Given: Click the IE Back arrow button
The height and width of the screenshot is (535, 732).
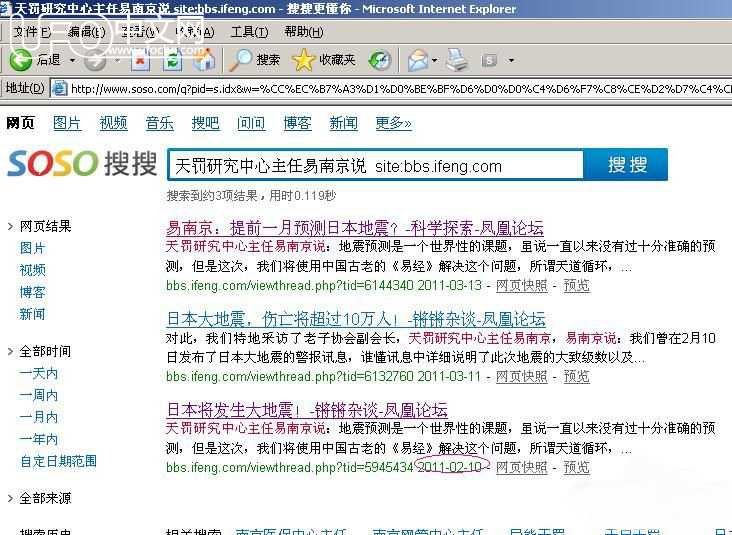Looking at the screenshot, I should pyautogui.click(x=20, y=60).
